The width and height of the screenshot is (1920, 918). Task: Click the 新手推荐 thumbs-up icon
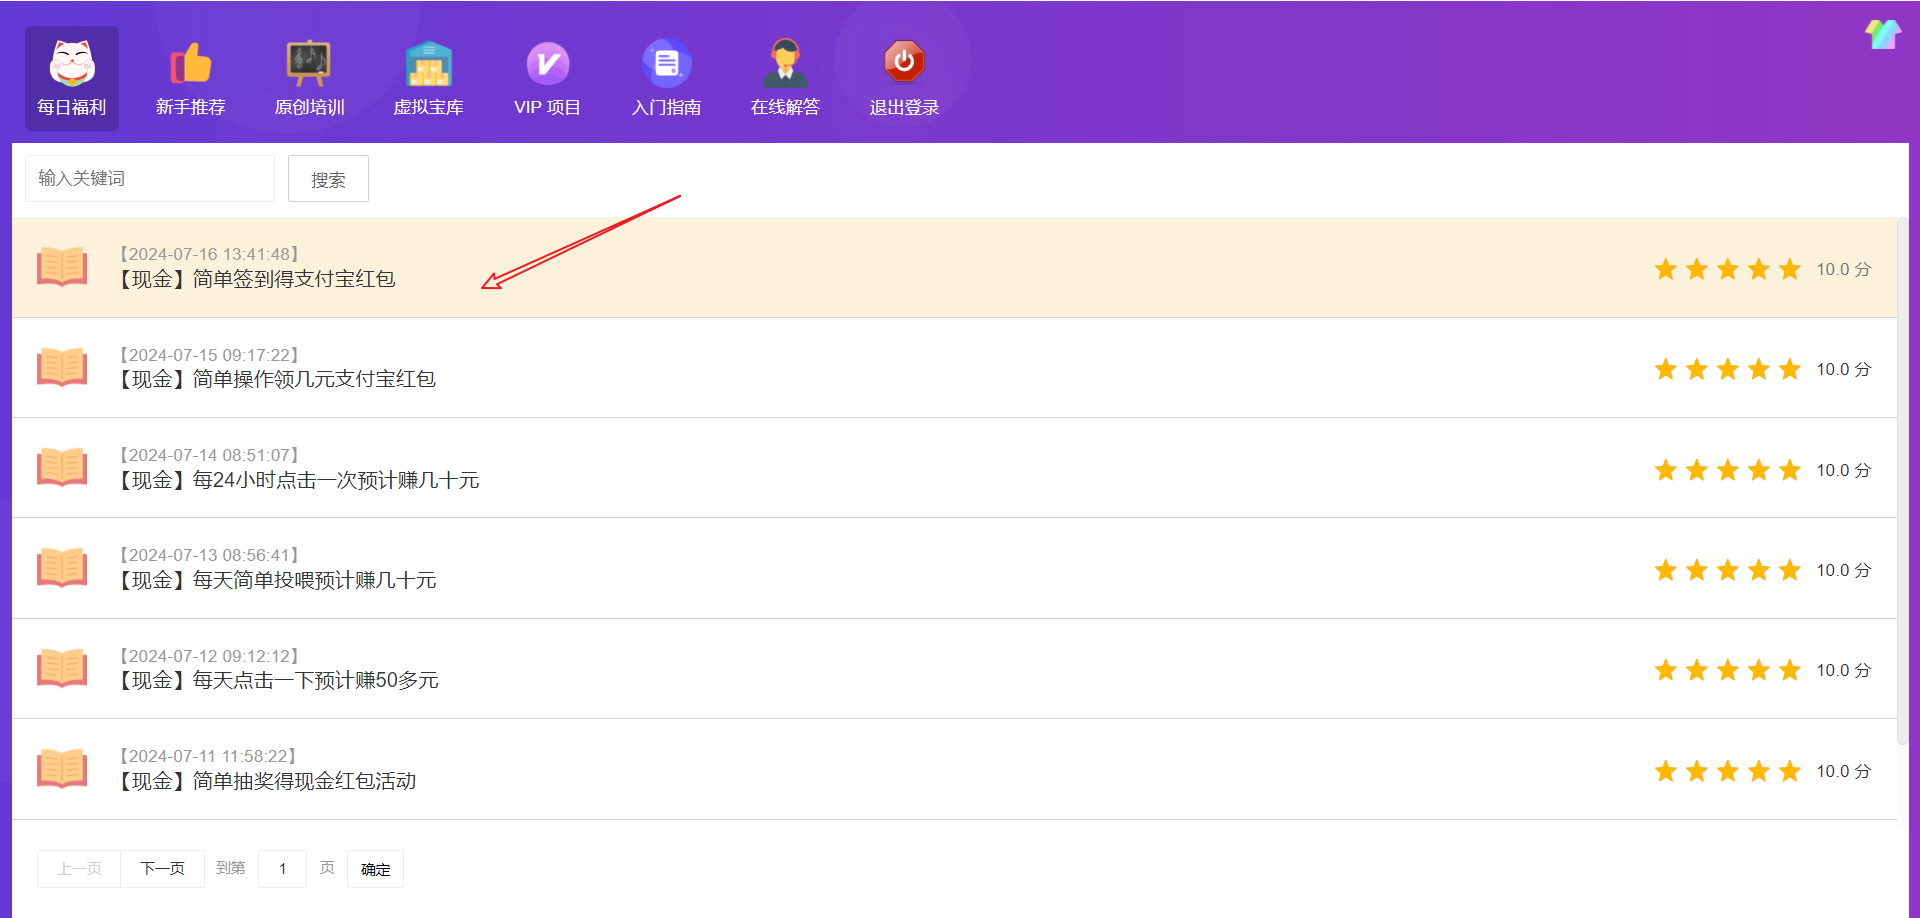click(x=190, y=64)
